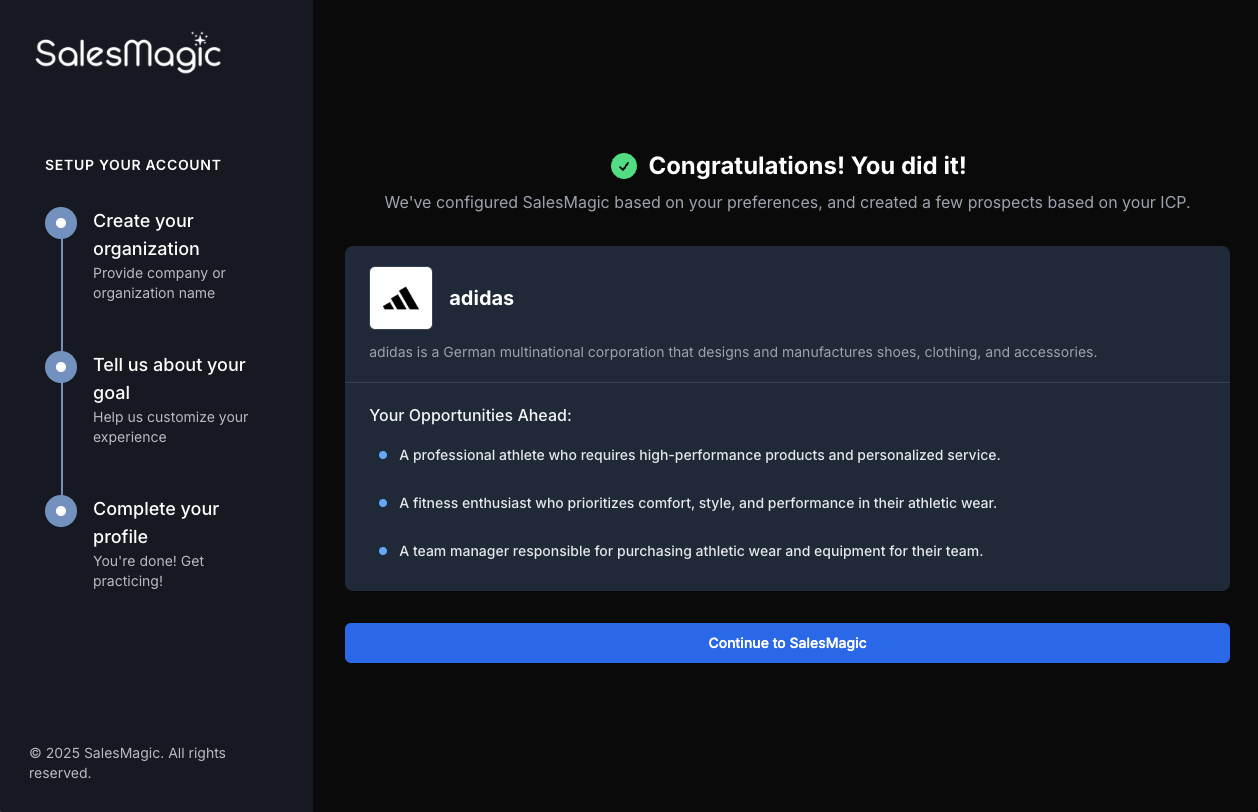Screen dimensions: 1258x812
Task: Click the bullet beside fitness enthusiast opportunity
Action: tap(383, 503)
